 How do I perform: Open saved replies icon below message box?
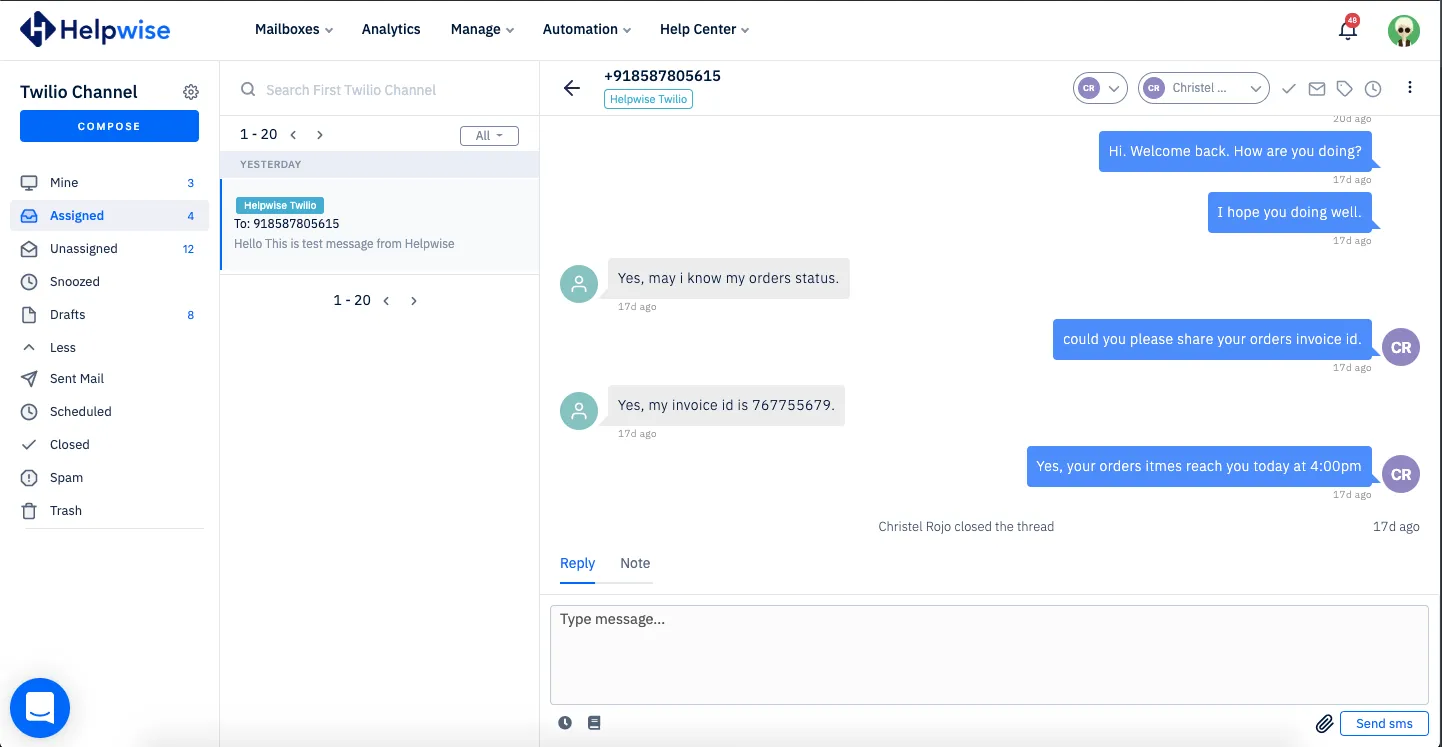pos(594,722)
